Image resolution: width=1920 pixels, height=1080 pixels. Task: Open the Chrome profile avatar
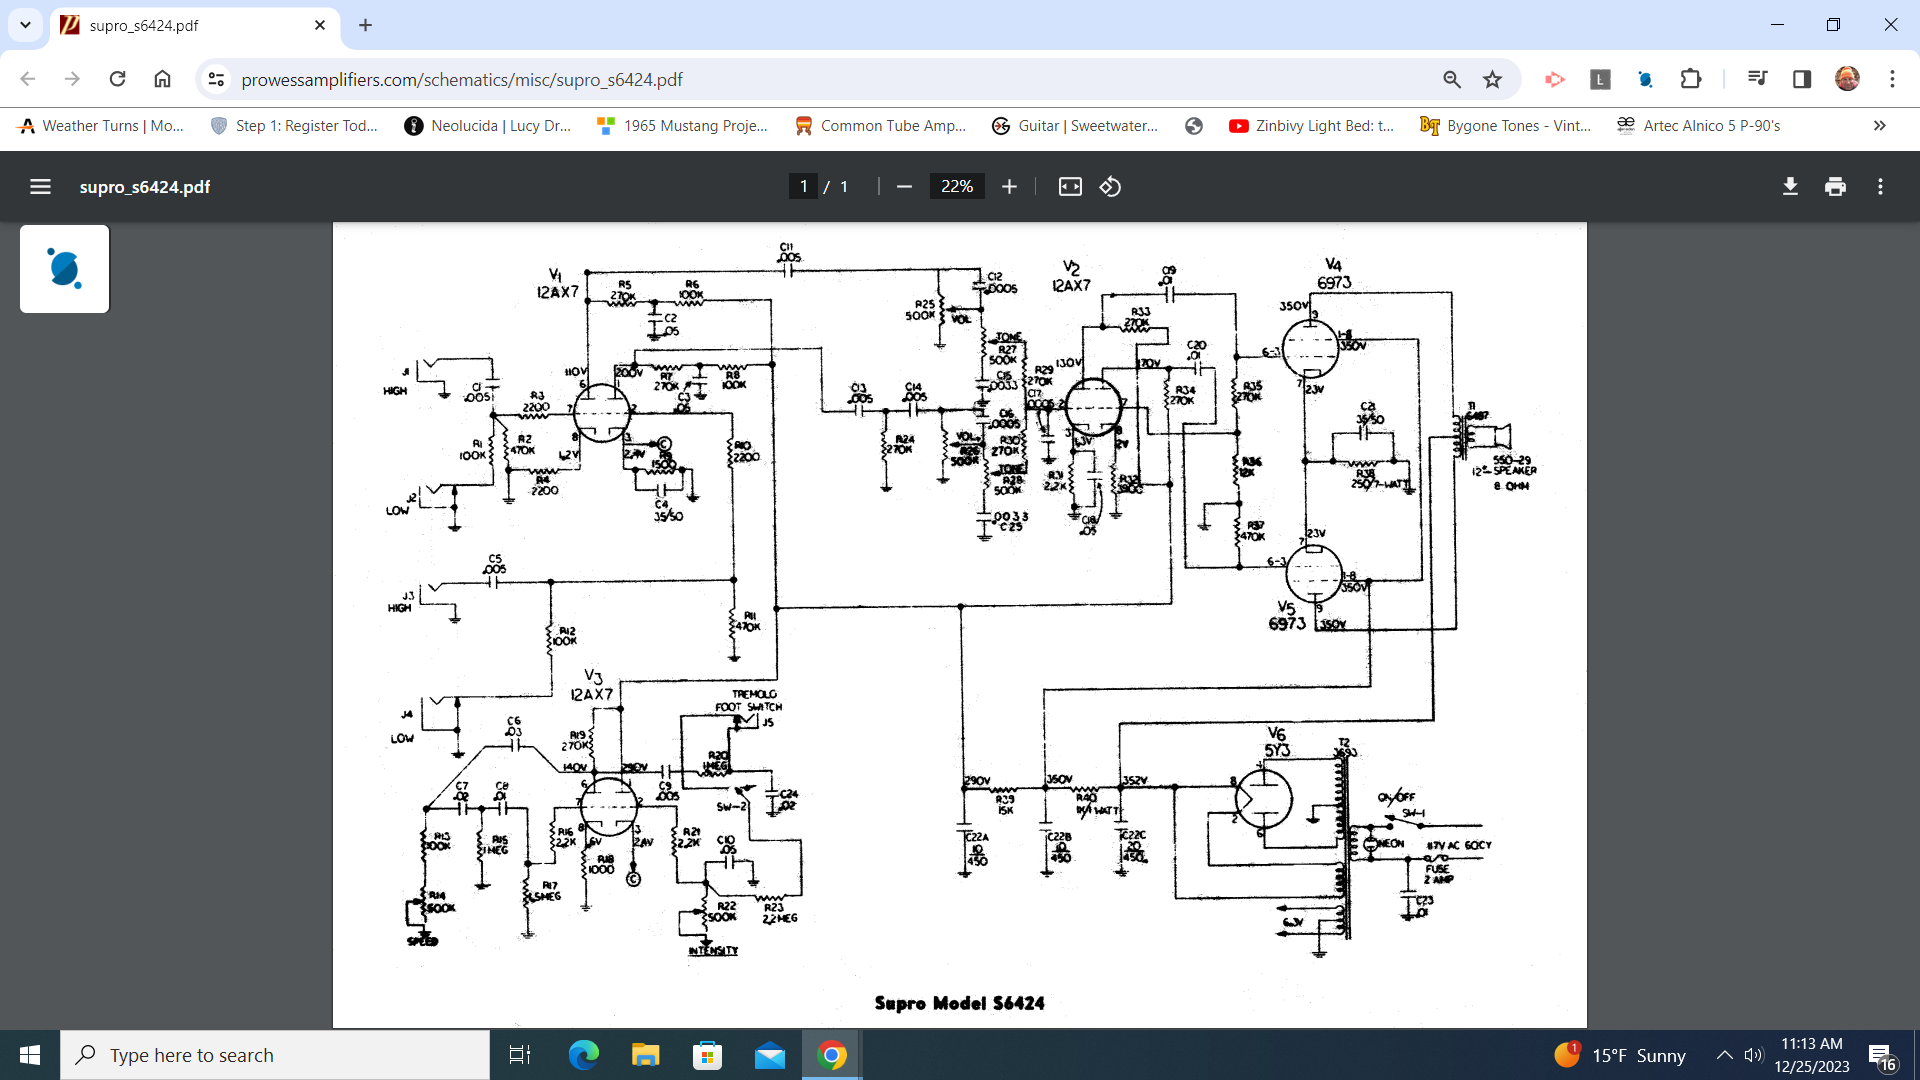1847,79
